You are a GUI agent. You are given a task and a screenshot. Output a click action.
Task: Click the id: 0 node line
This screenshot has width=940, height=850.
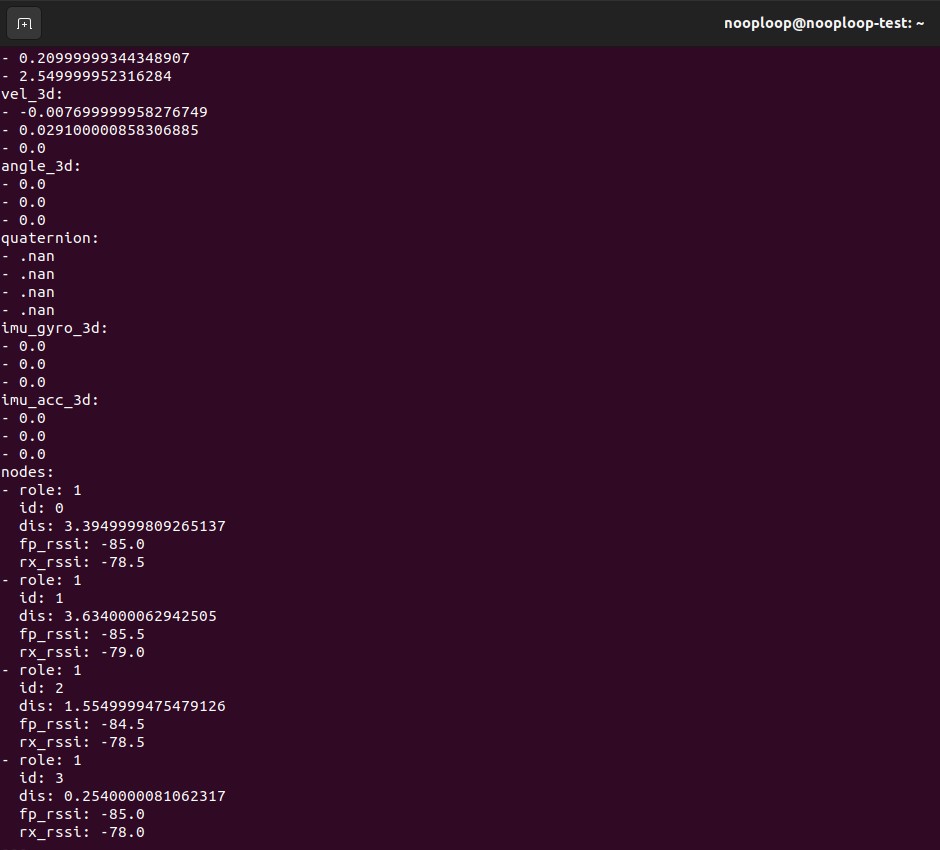[x=41, y=508]
